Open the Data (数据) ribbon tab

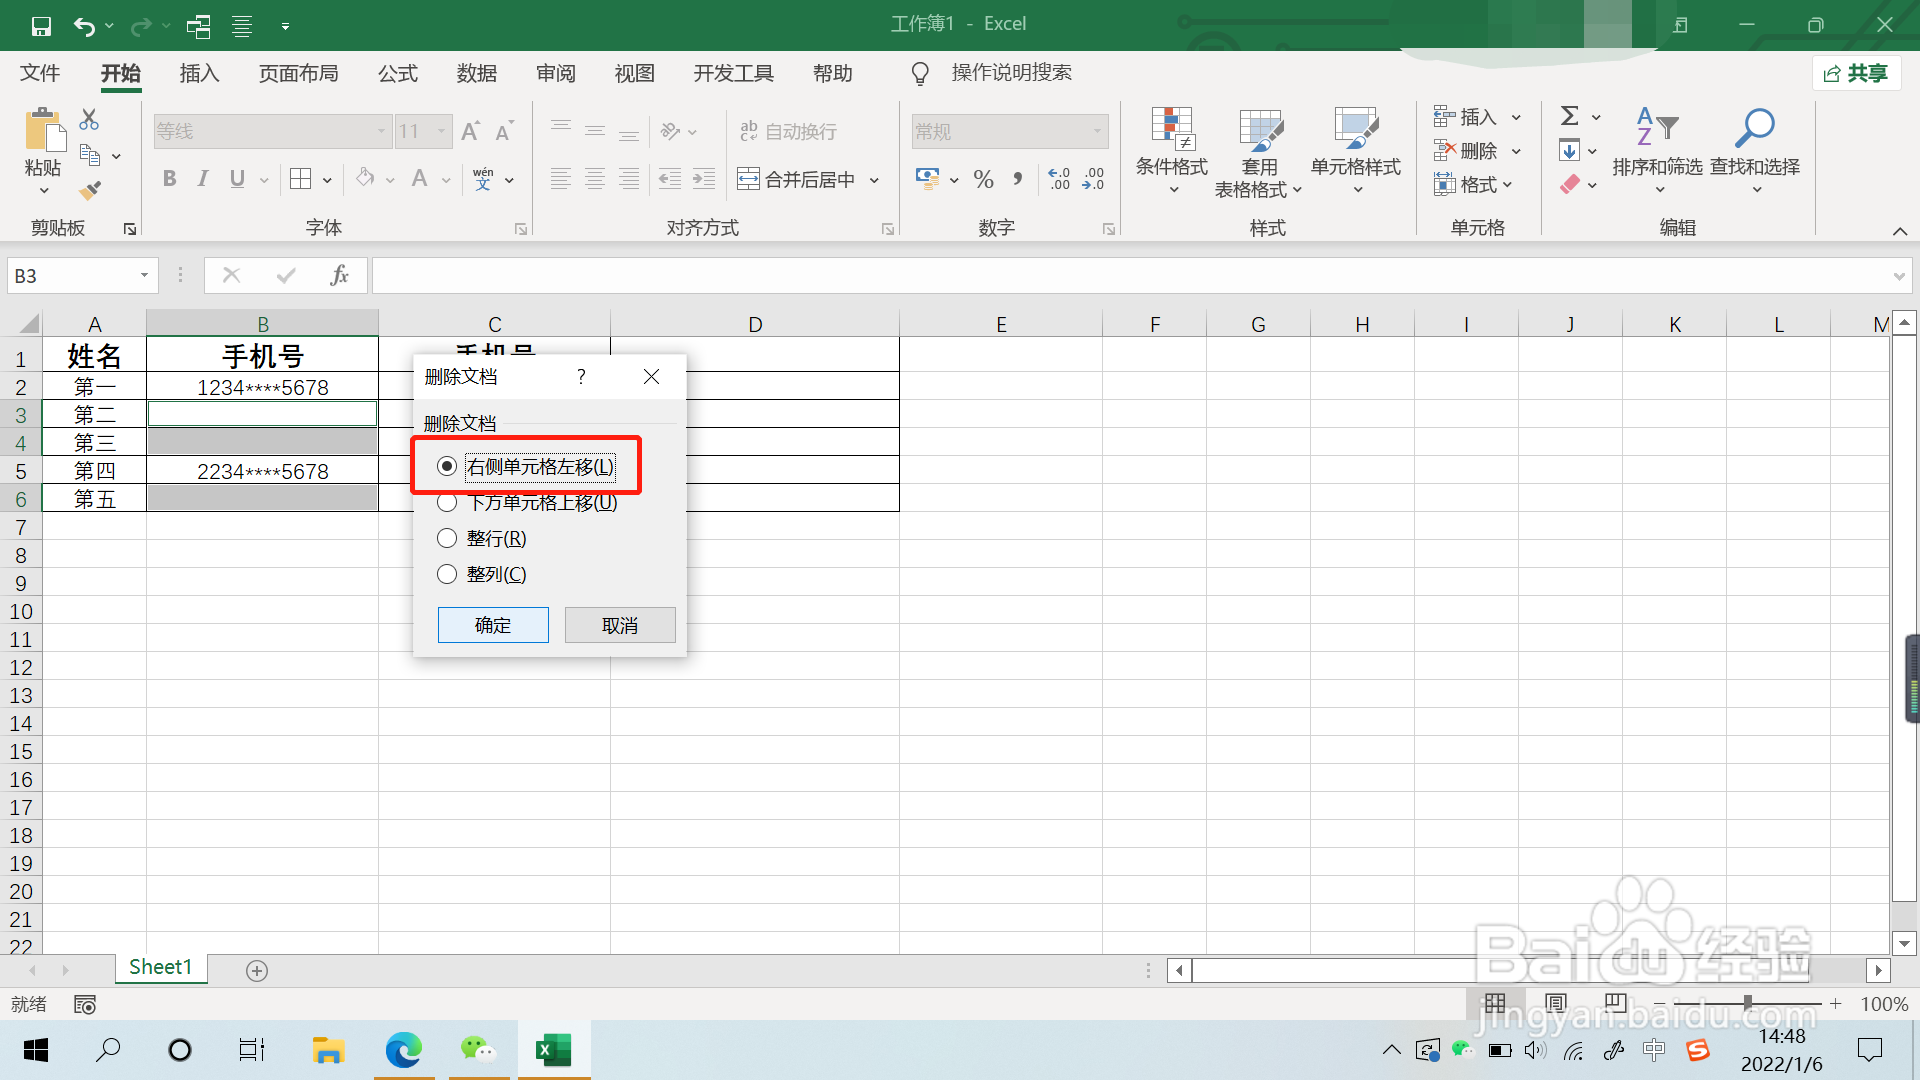click(476, 73)
